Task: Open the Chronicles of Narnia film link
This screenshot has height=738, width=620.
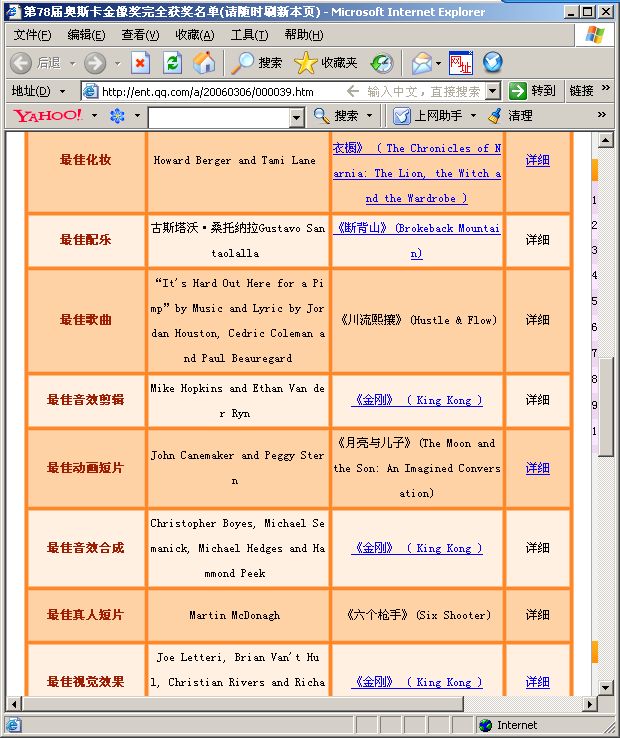Action: (417, 173)
